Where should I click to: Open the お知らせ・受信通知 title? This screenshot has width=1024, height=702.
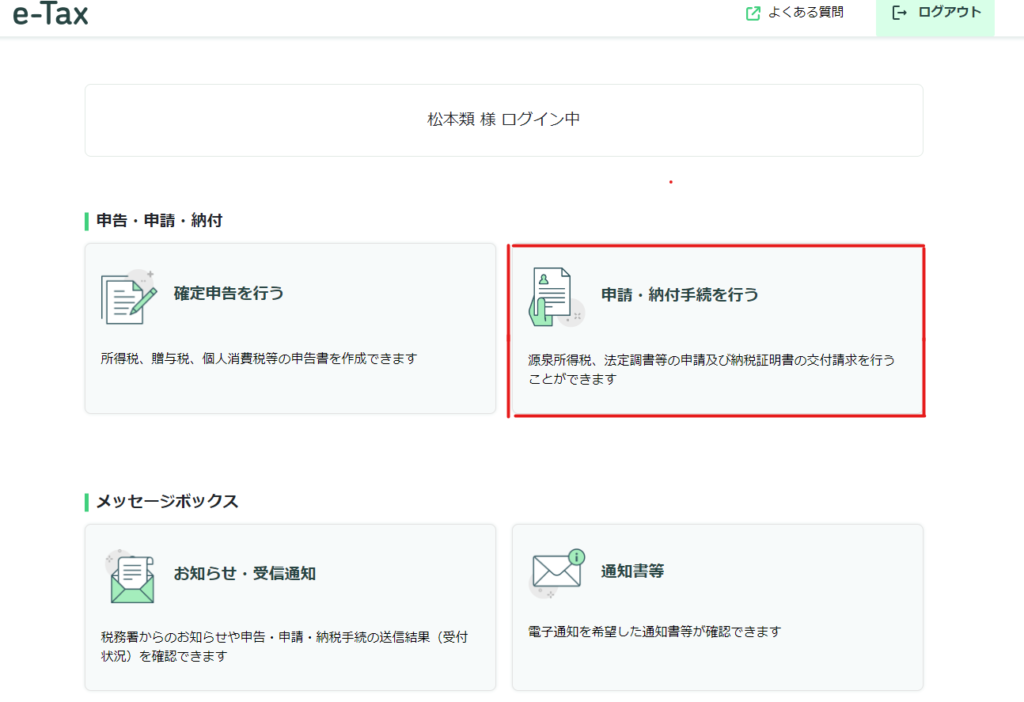pyautogui.click(x=244, y=574)
